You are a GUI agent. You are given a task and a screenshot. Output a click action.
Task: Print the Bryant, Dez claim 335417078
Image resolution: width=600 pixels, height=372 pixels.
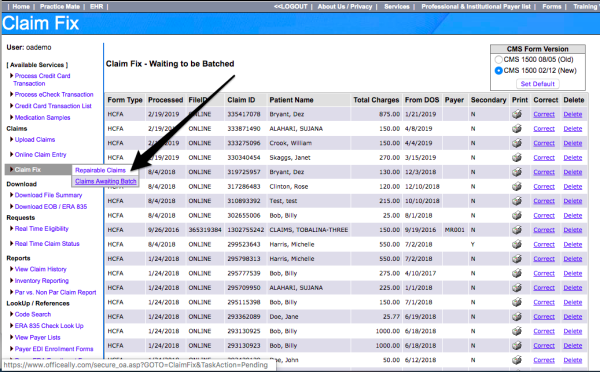click(x=517, y=114)
